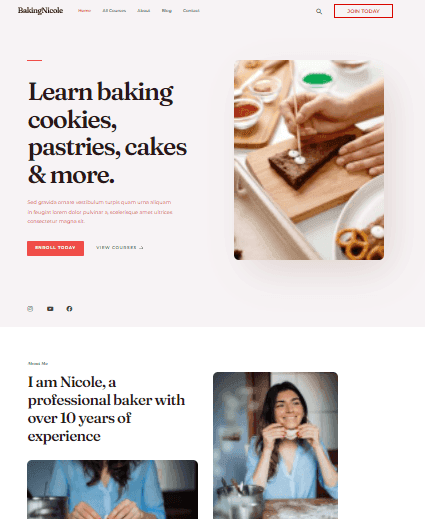Open the All Courses menu item

[x=114, y=11]
